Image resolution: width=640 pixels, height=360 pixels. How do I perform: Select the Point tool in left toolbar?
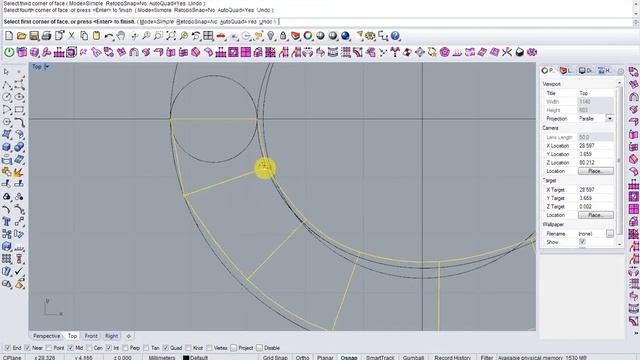[19, 72]
